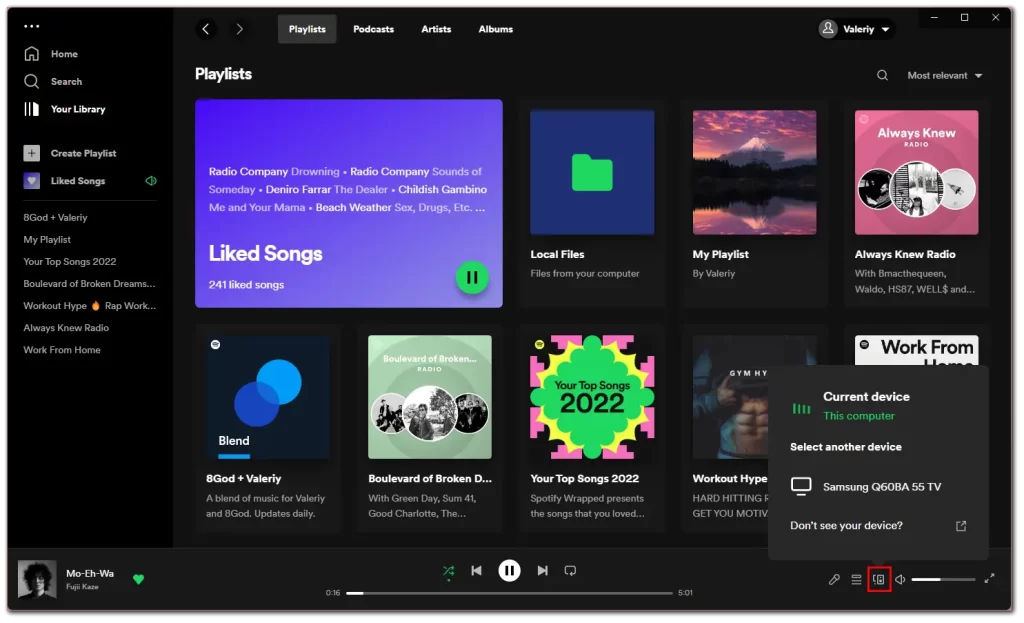This screenshot has width=1024, height=623.
Task: Switch to the Podcasts tab
Action: [374, 29]
